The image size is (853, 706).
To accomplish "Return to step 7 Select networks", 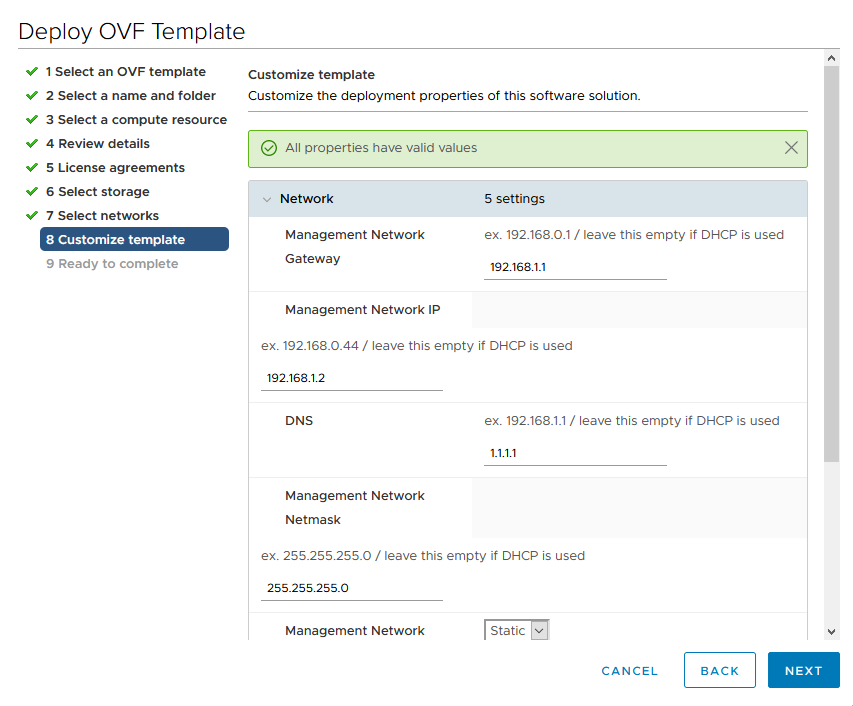I will [x=102, y=216].
